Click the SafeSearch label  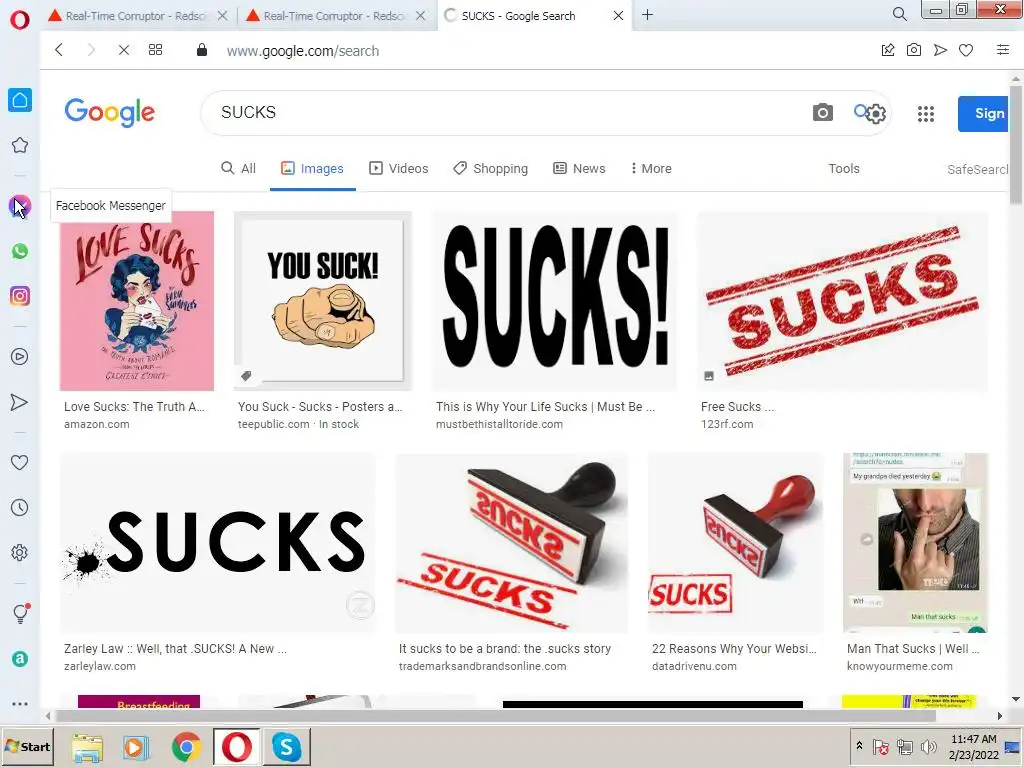(978, 169)
